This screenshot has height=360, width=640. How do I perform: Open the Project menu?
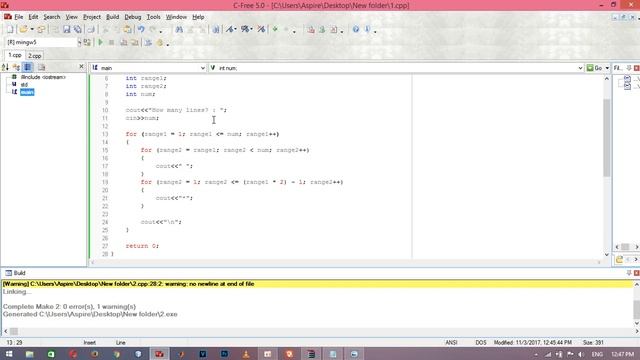pos(92,17)
